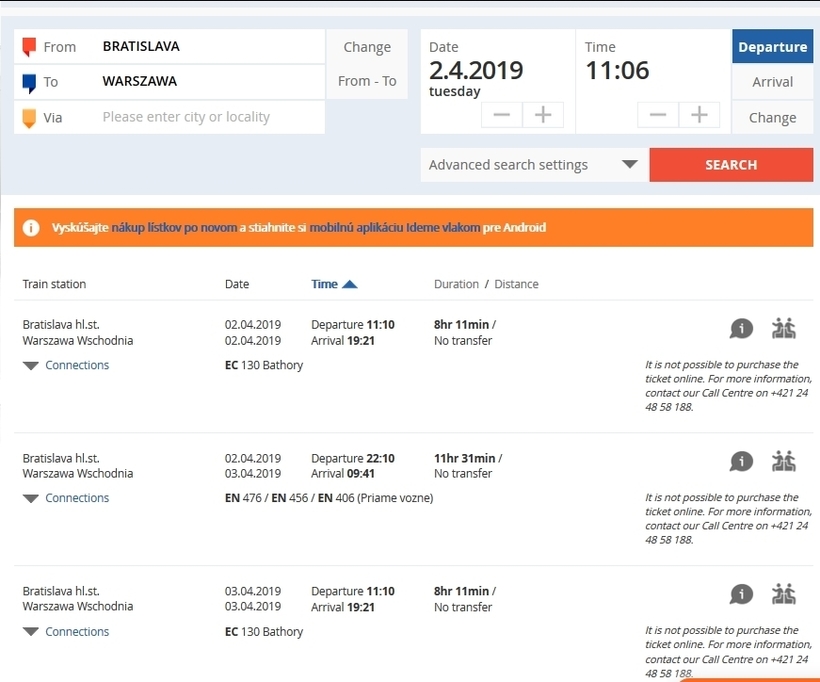Viewport: 820px width, 682px height.
Task: Click info icon for first EC 130 Bathory connection
Action: coord(741,329)
